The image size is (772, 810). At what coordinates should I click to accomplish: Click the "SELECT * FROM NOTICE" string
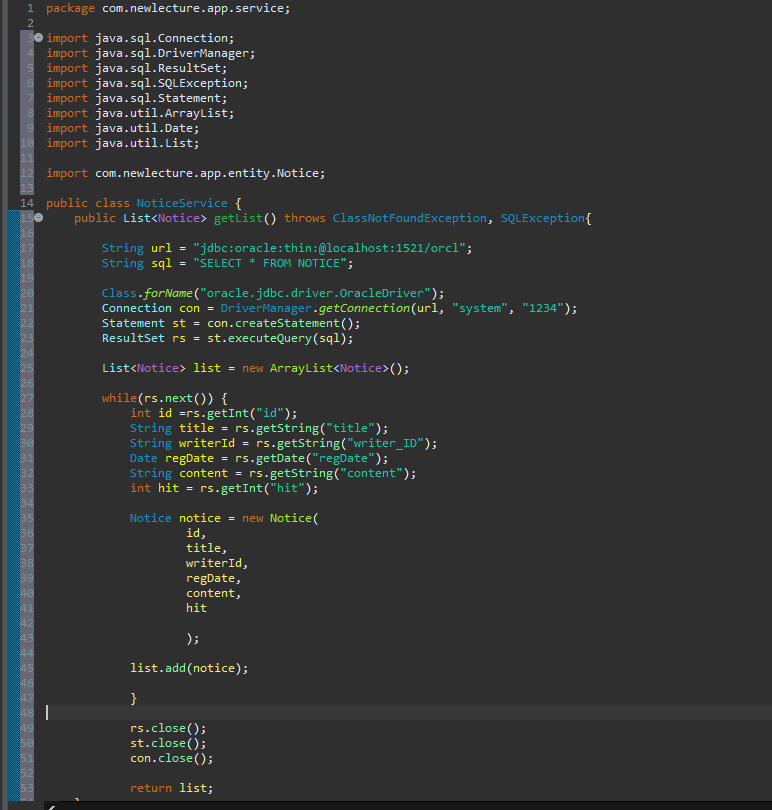[x=269, y=263]
